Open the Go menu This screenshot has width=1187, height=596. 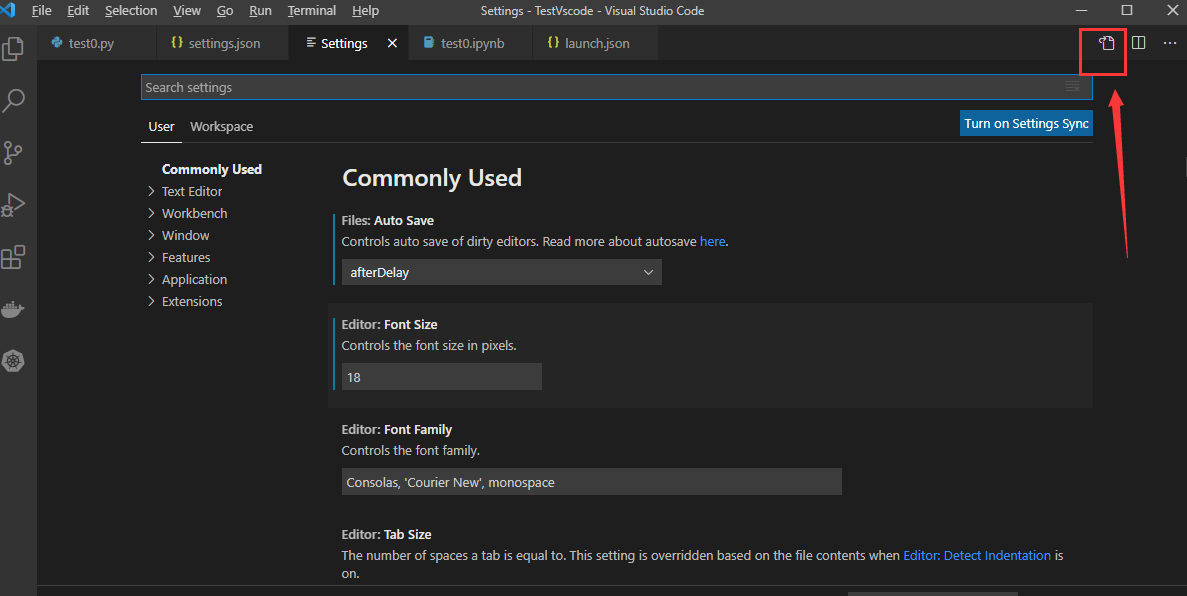pos(225,11)
